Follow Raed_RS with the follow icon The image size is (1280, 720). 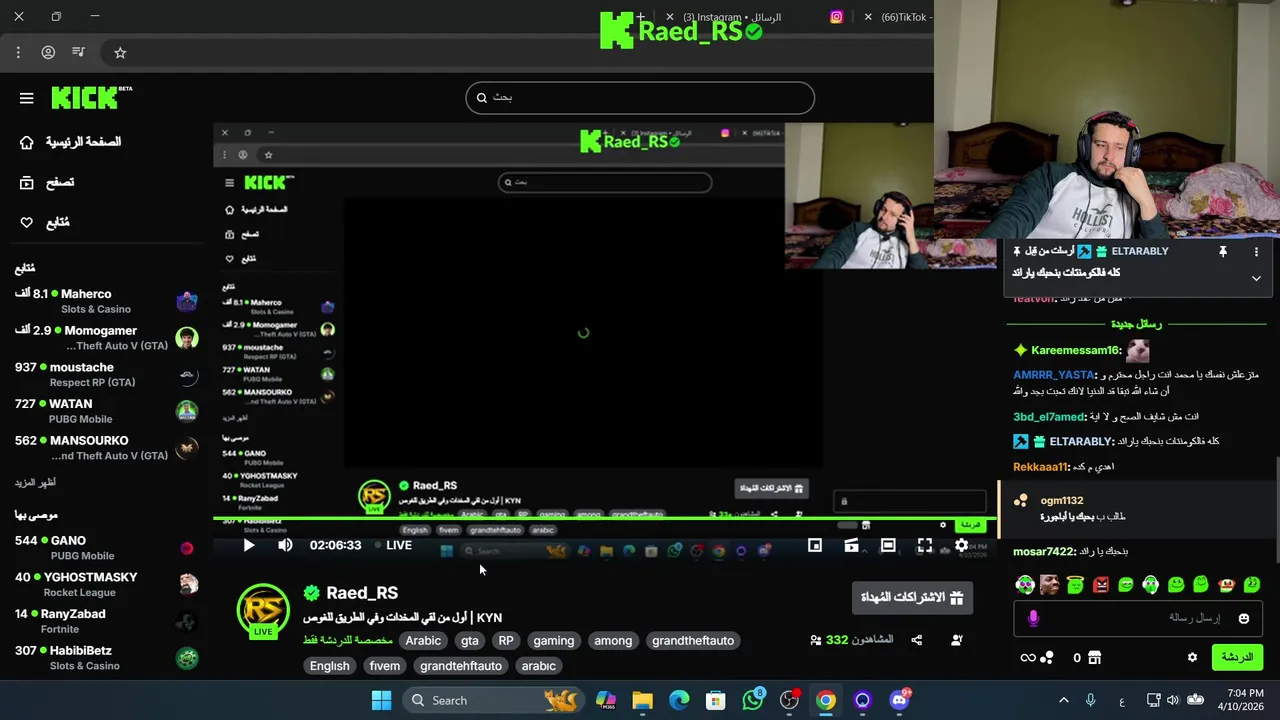(957, 640)
